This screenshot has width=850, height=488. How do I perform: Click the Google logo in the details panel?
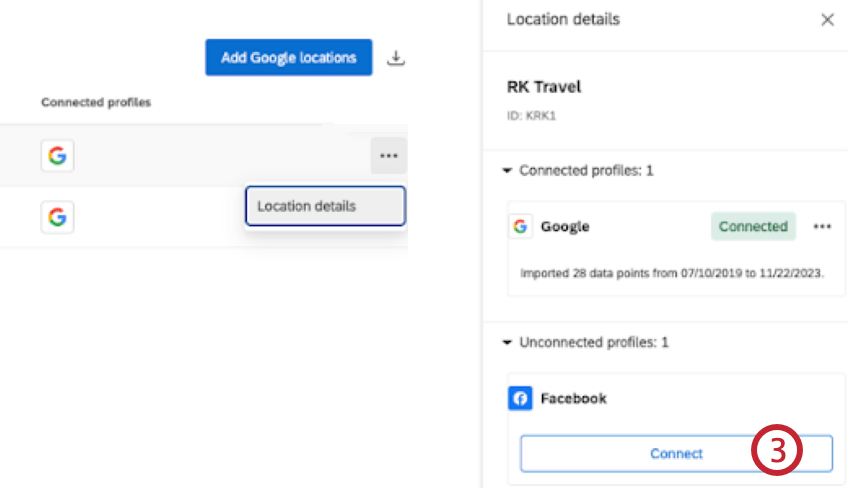pyautogui.click(x=520, y=227)
